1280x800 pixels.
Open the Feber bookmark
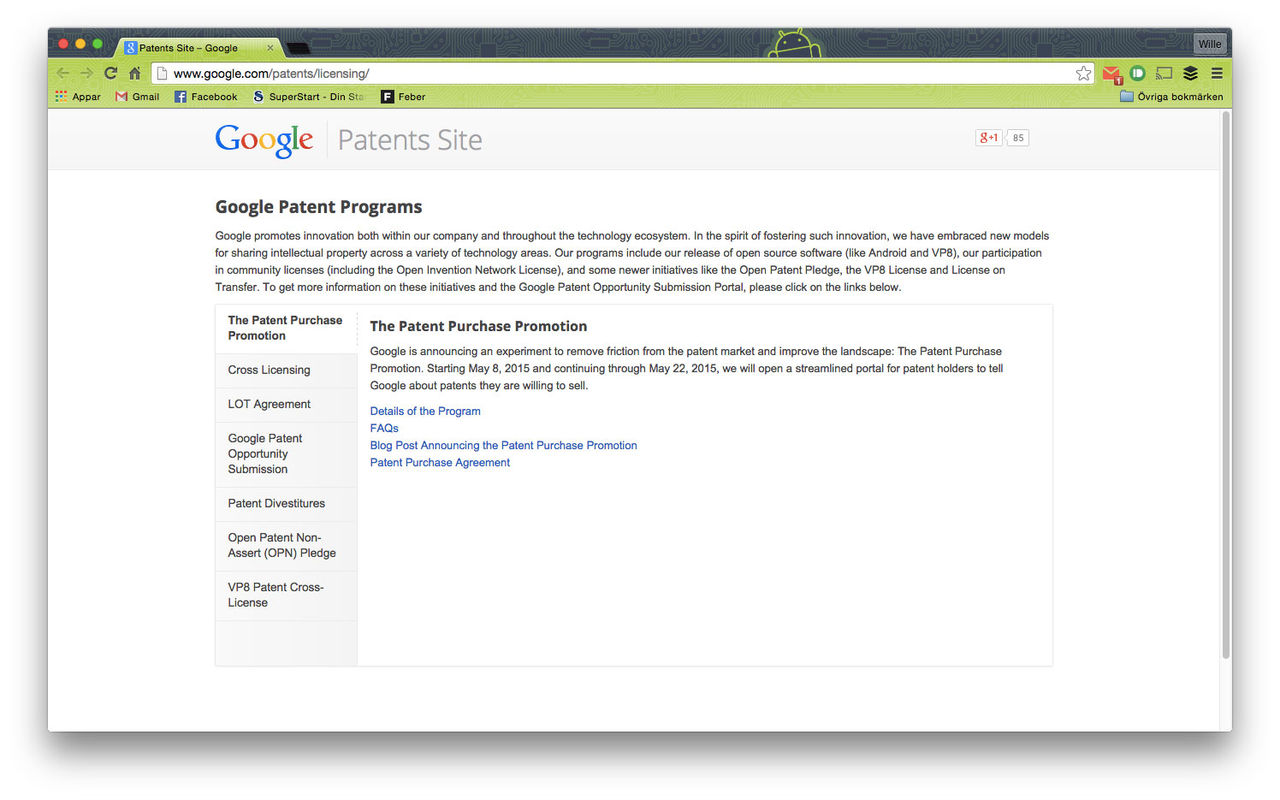click(x=403, y=97)
